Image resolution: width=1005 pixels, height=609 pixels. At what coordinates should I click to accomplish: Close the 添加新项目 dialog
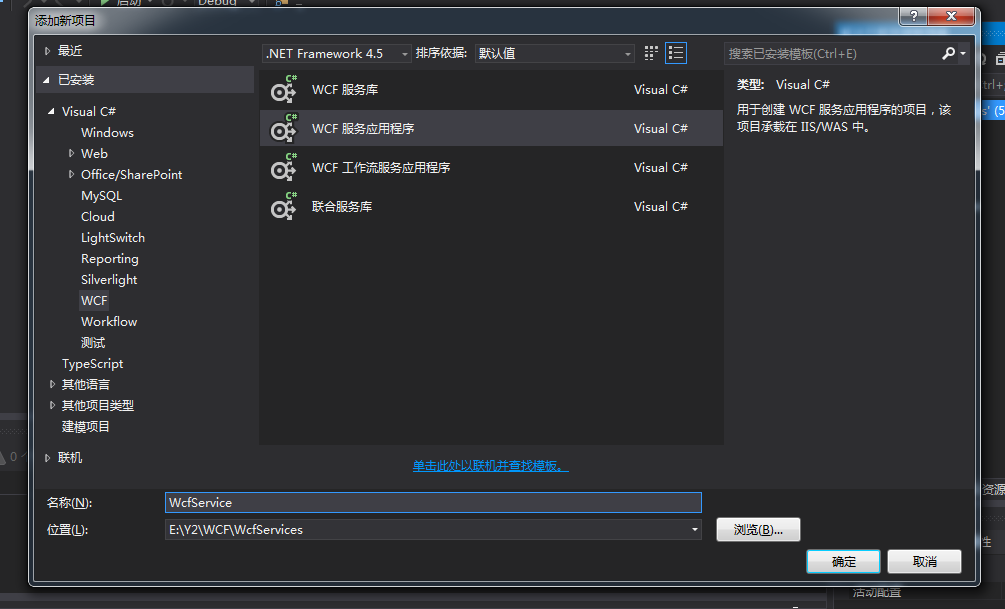pos(952,16)
